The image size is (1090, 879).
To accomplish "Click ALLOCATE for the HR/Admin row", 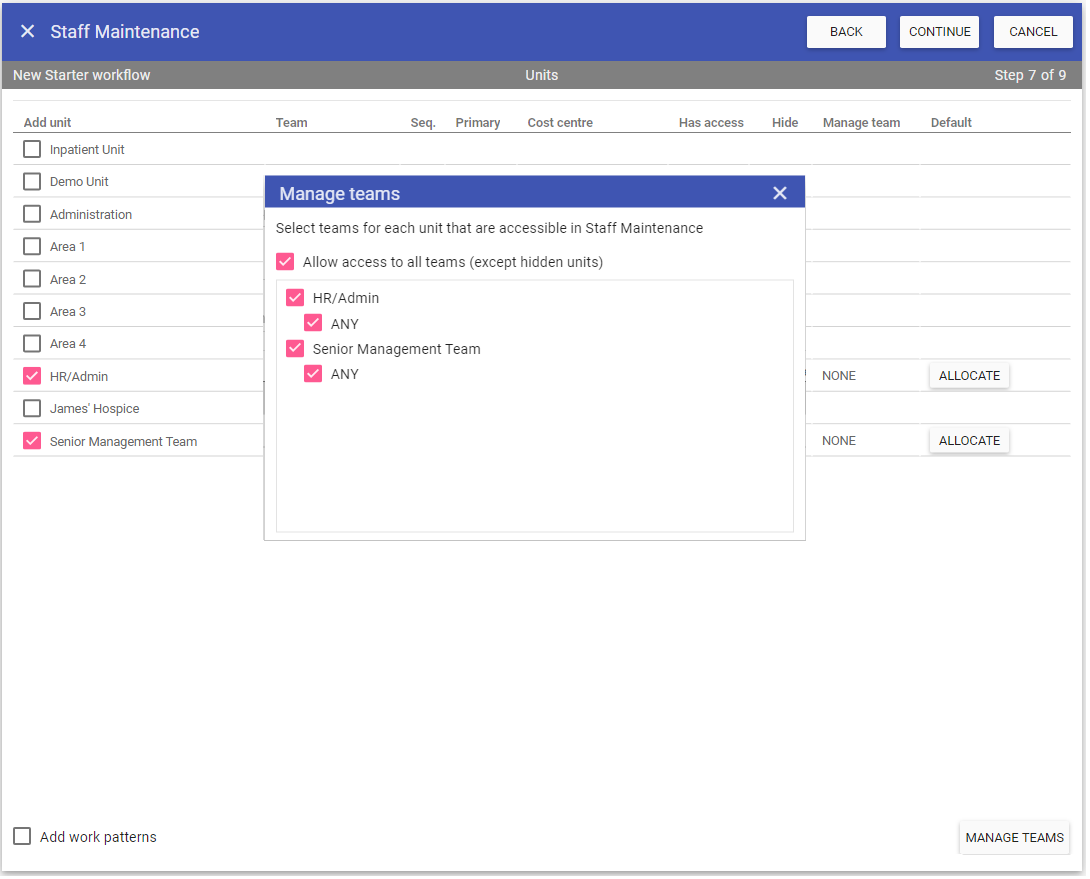I will 969,376.
